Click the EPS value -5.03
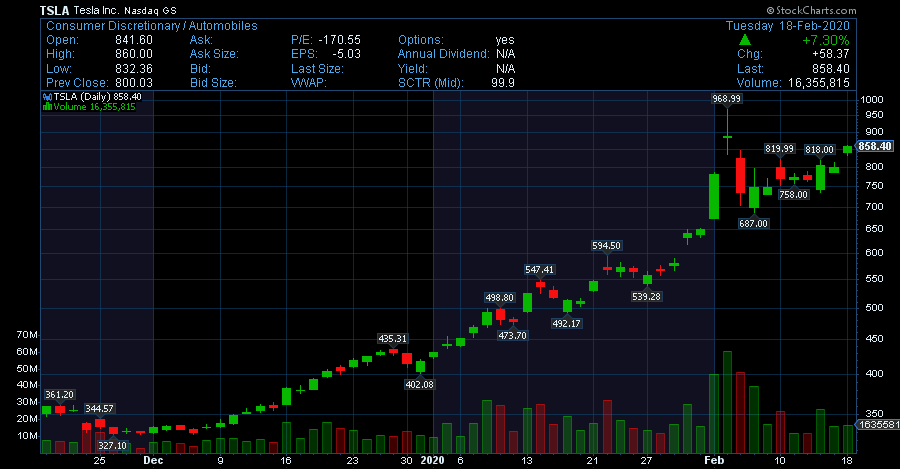900x469 pixels. click(x=347, y=54)
